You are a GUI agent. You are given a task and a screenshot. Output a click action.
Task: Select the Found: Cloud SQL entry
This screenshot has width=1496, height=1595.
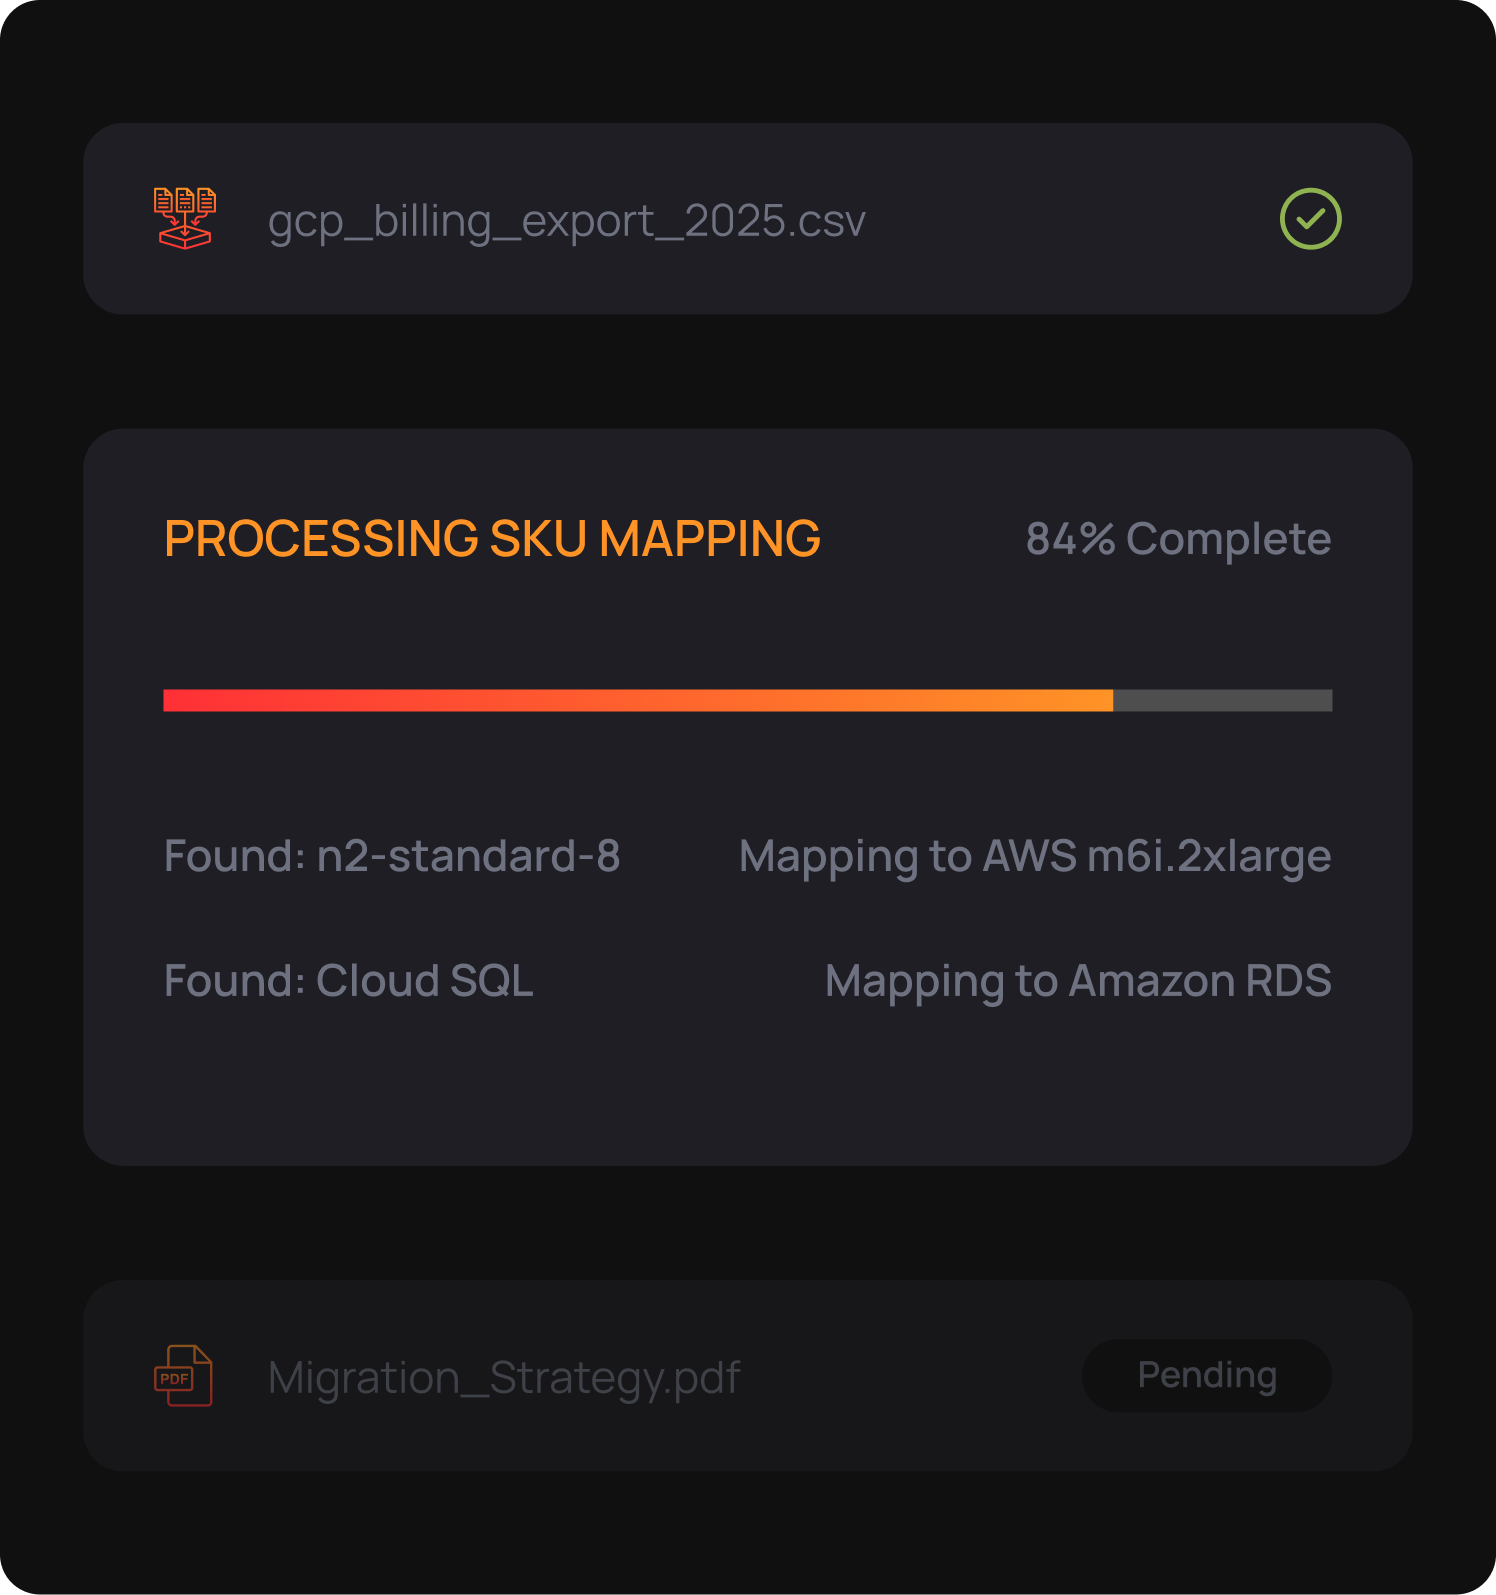point(348,981)
